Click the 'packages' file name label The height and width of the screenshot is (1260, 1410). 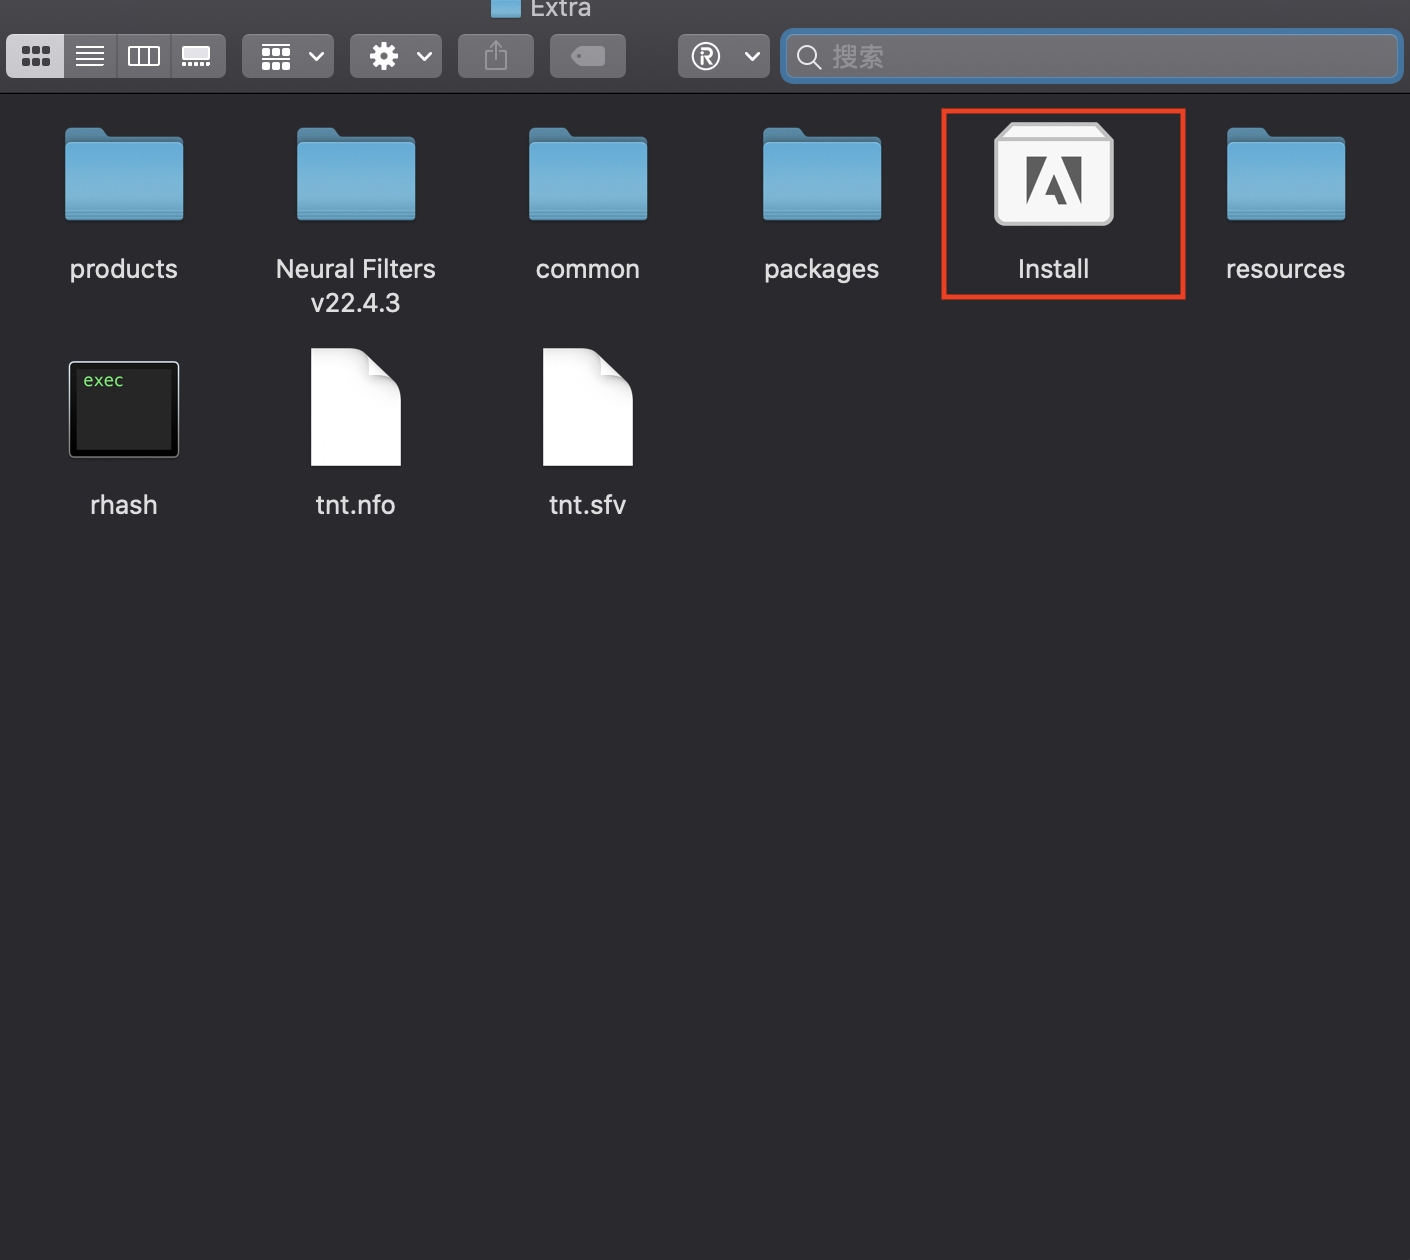click(822, 270)
